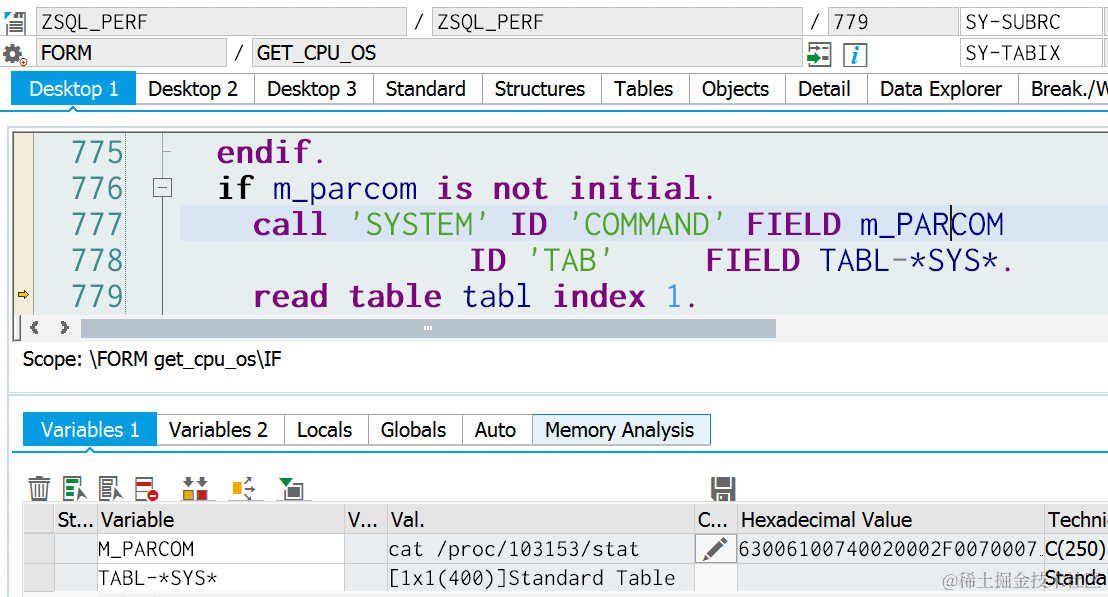Select the Variables 2 tab
Screen dimensions: 1108x597
(218, 430)
